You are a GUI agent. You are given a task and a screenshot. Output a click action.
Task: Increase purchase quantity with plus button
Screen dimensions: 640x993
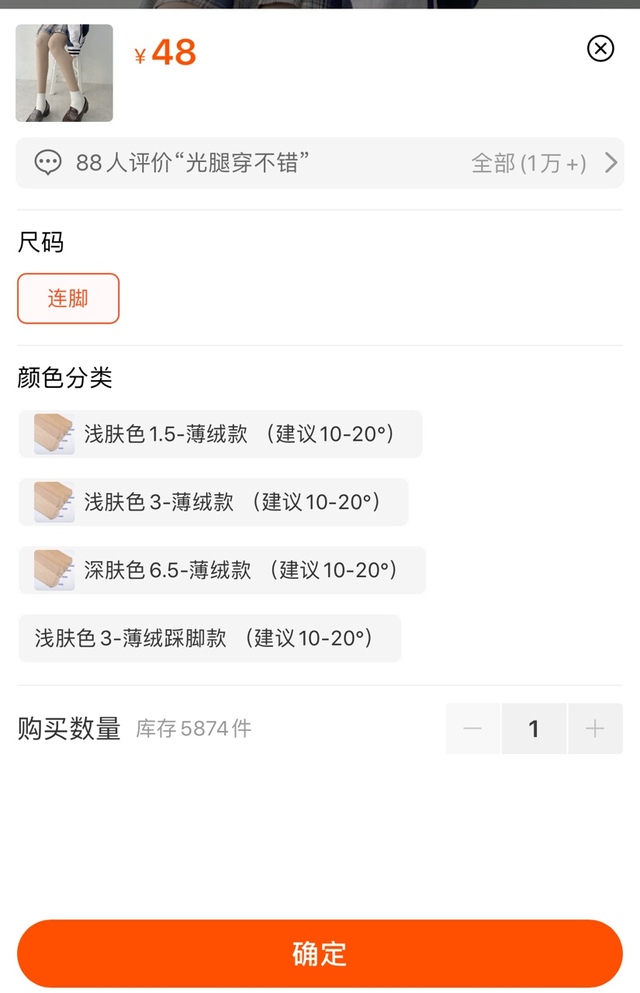pos(595,729)
